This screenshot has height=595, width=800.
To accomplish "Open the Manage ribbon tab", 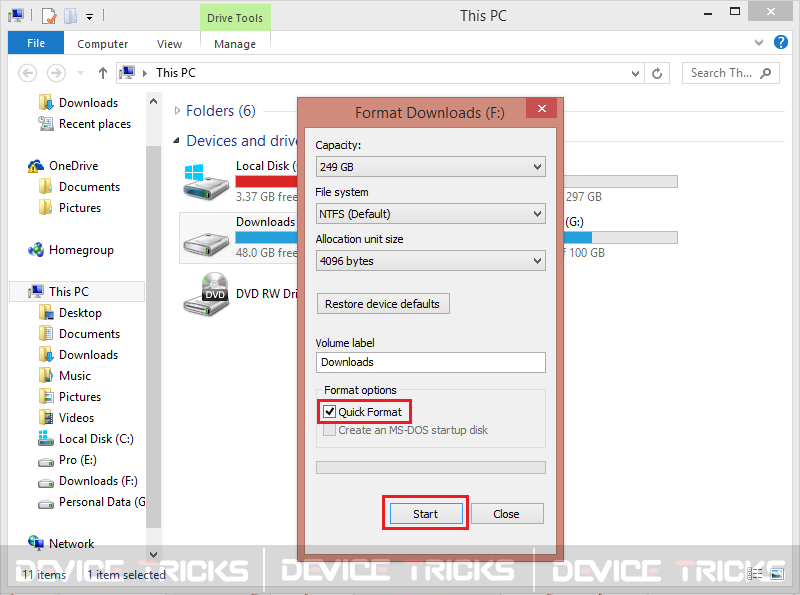I will (x=235, y=44).
